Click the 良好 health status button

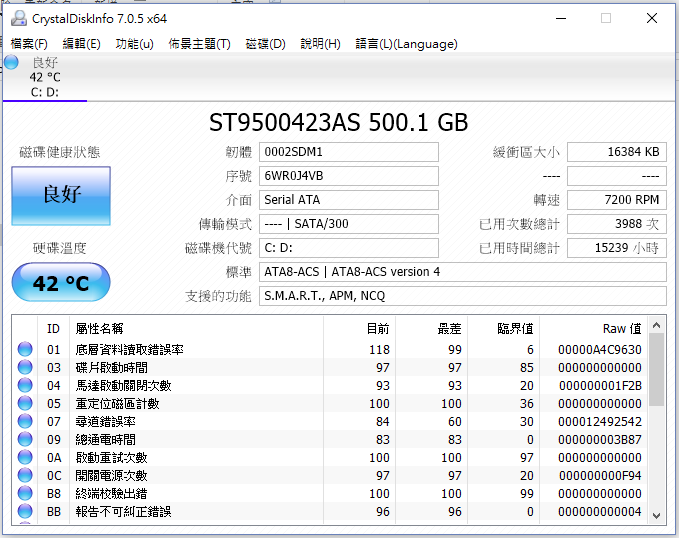tap(61, 196)
